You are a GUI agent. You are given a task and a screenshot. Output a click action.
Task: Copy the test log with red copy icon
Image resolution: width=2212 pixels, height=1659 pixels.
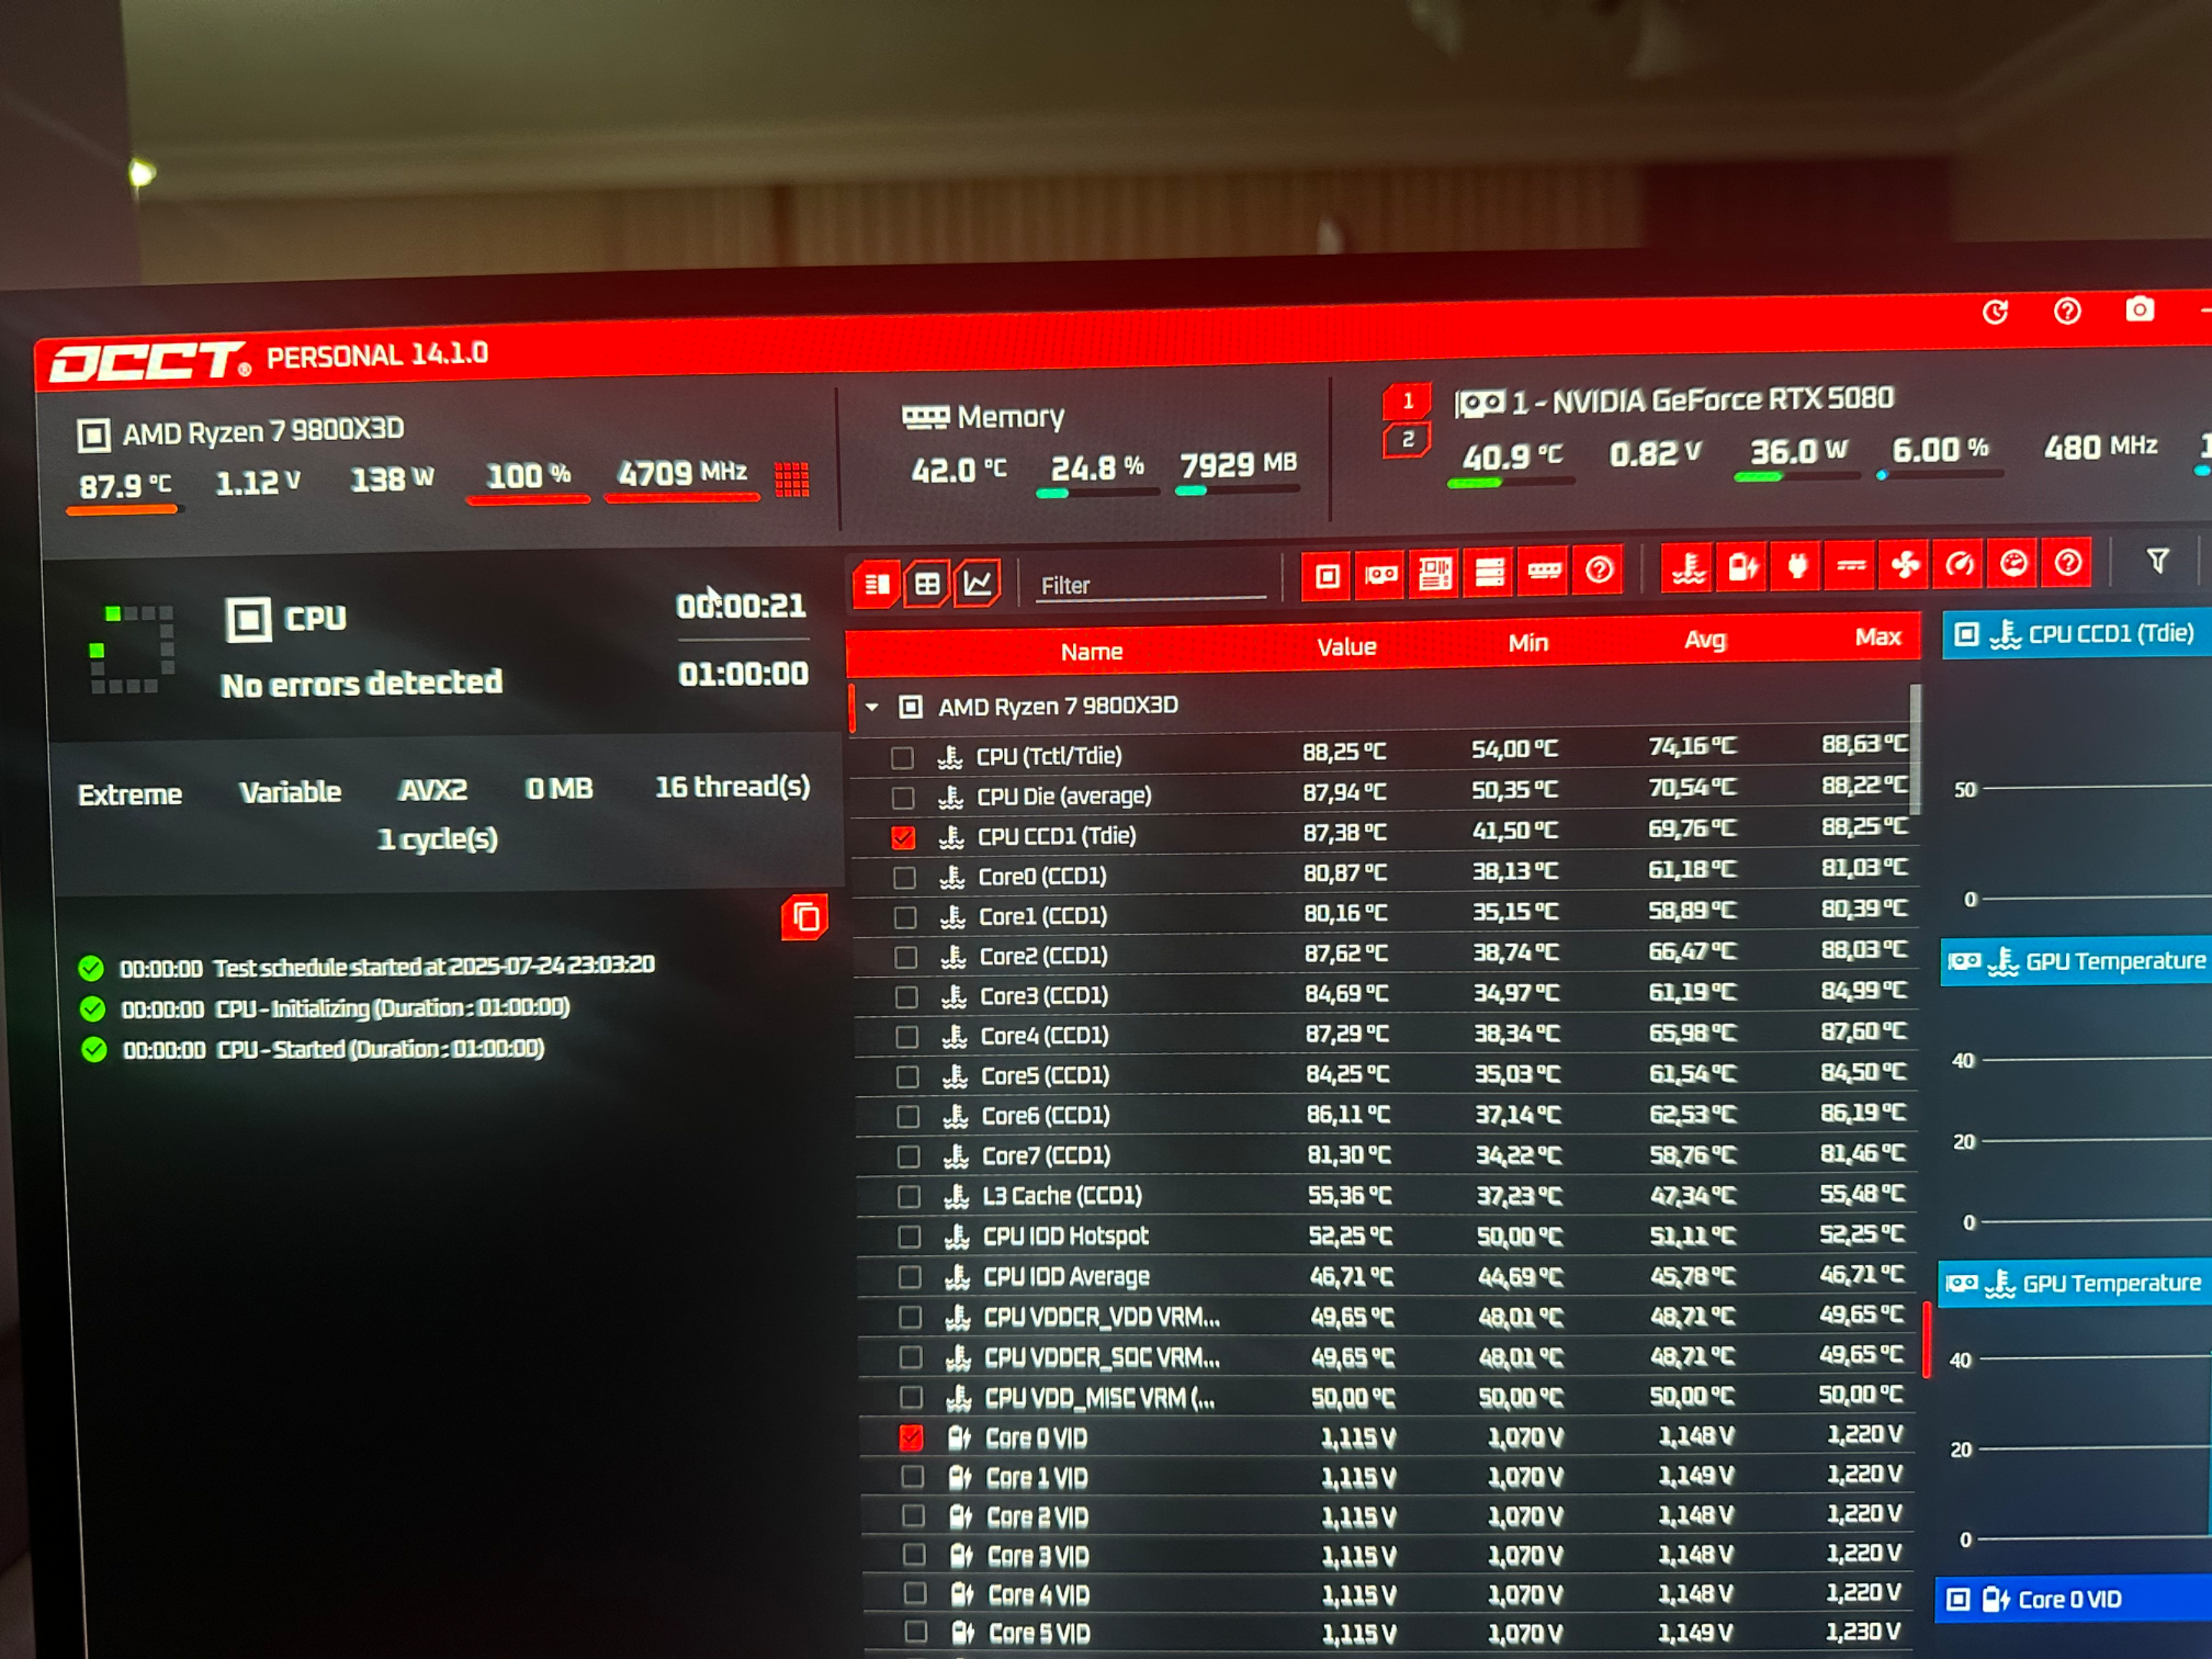(x=805, y=917)
